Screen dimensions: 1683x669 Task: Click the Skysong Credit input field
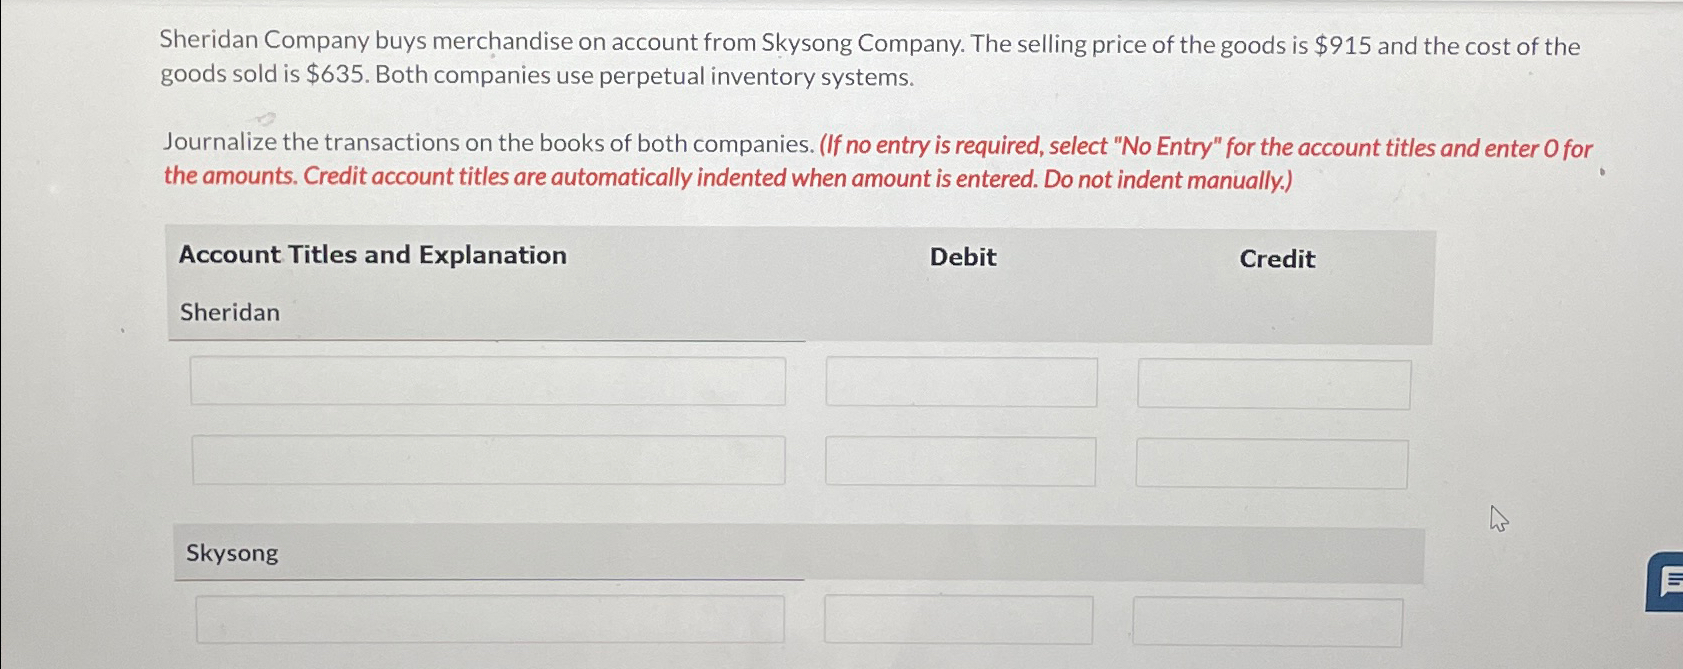point(1268,620)
